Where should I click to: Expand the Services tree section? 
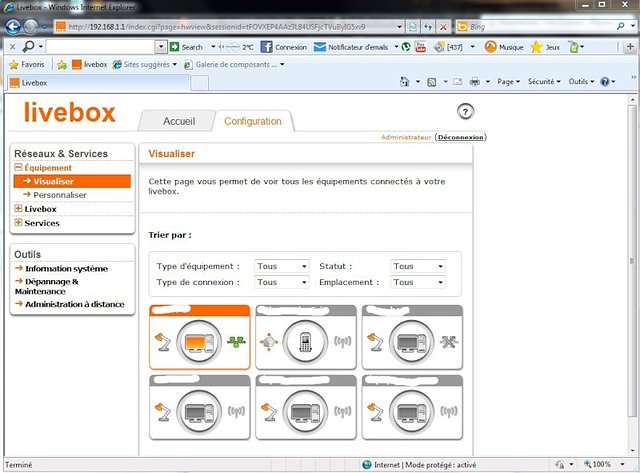[19, 223]
